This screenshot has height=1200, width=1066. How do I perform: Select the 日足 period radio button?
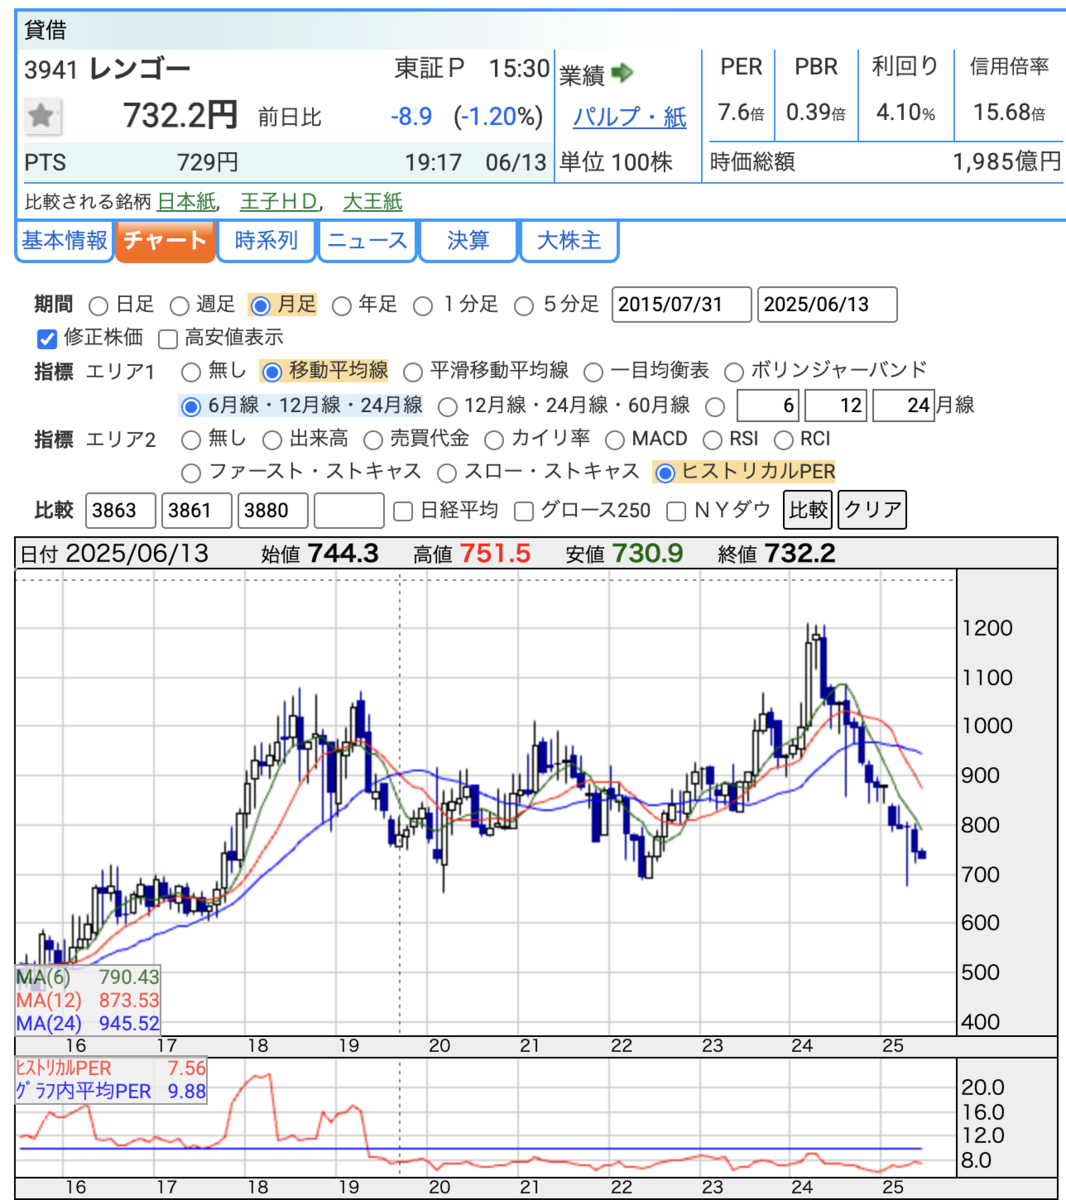99,305
